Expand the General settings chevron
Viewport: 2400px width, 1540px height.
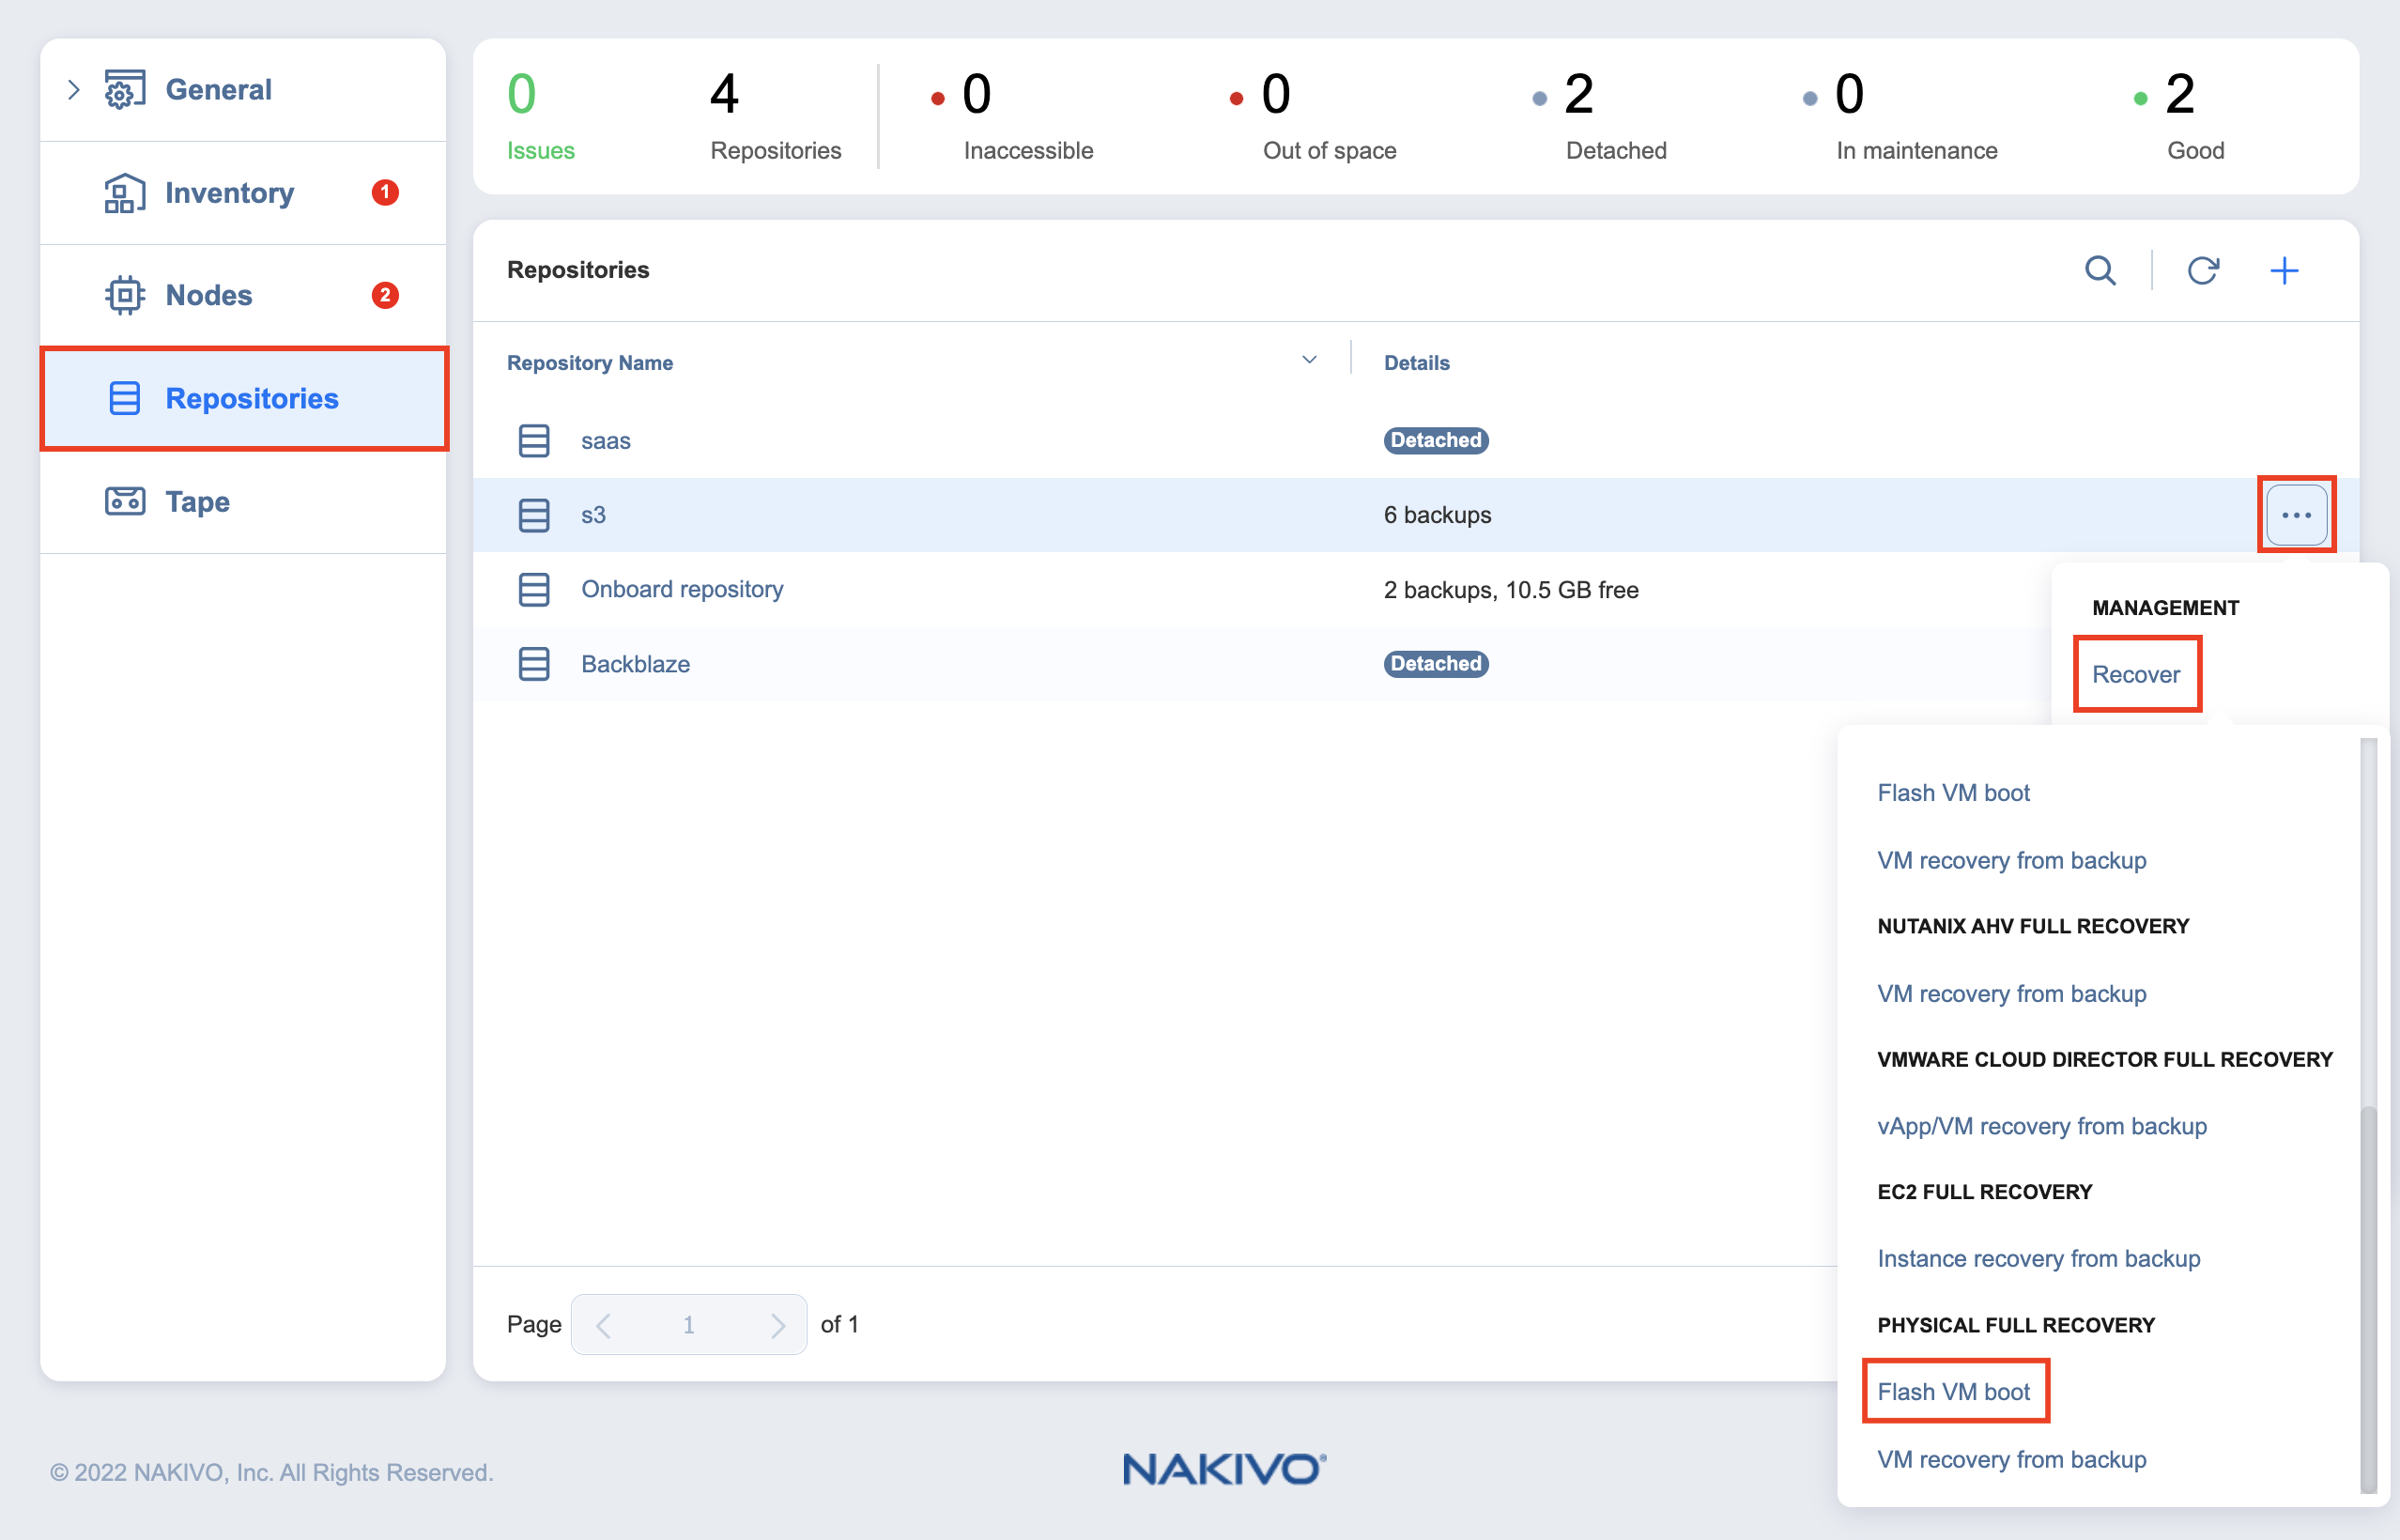pyautogui.click(x=73, y=90)
